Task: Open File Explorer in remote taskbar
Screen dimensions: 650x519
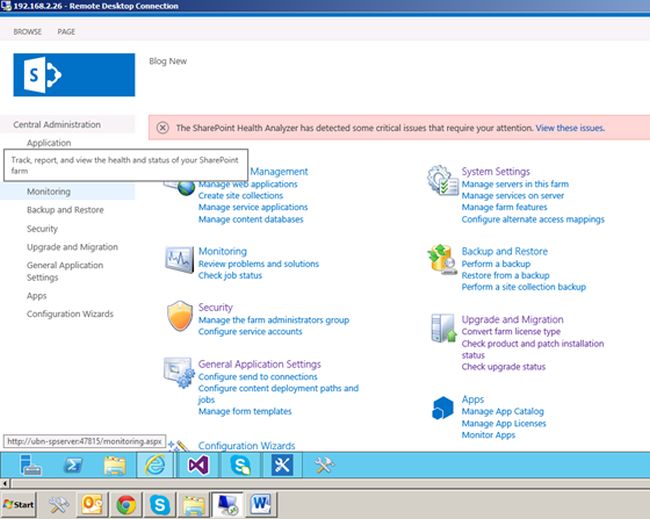Action: coord(115,465)
